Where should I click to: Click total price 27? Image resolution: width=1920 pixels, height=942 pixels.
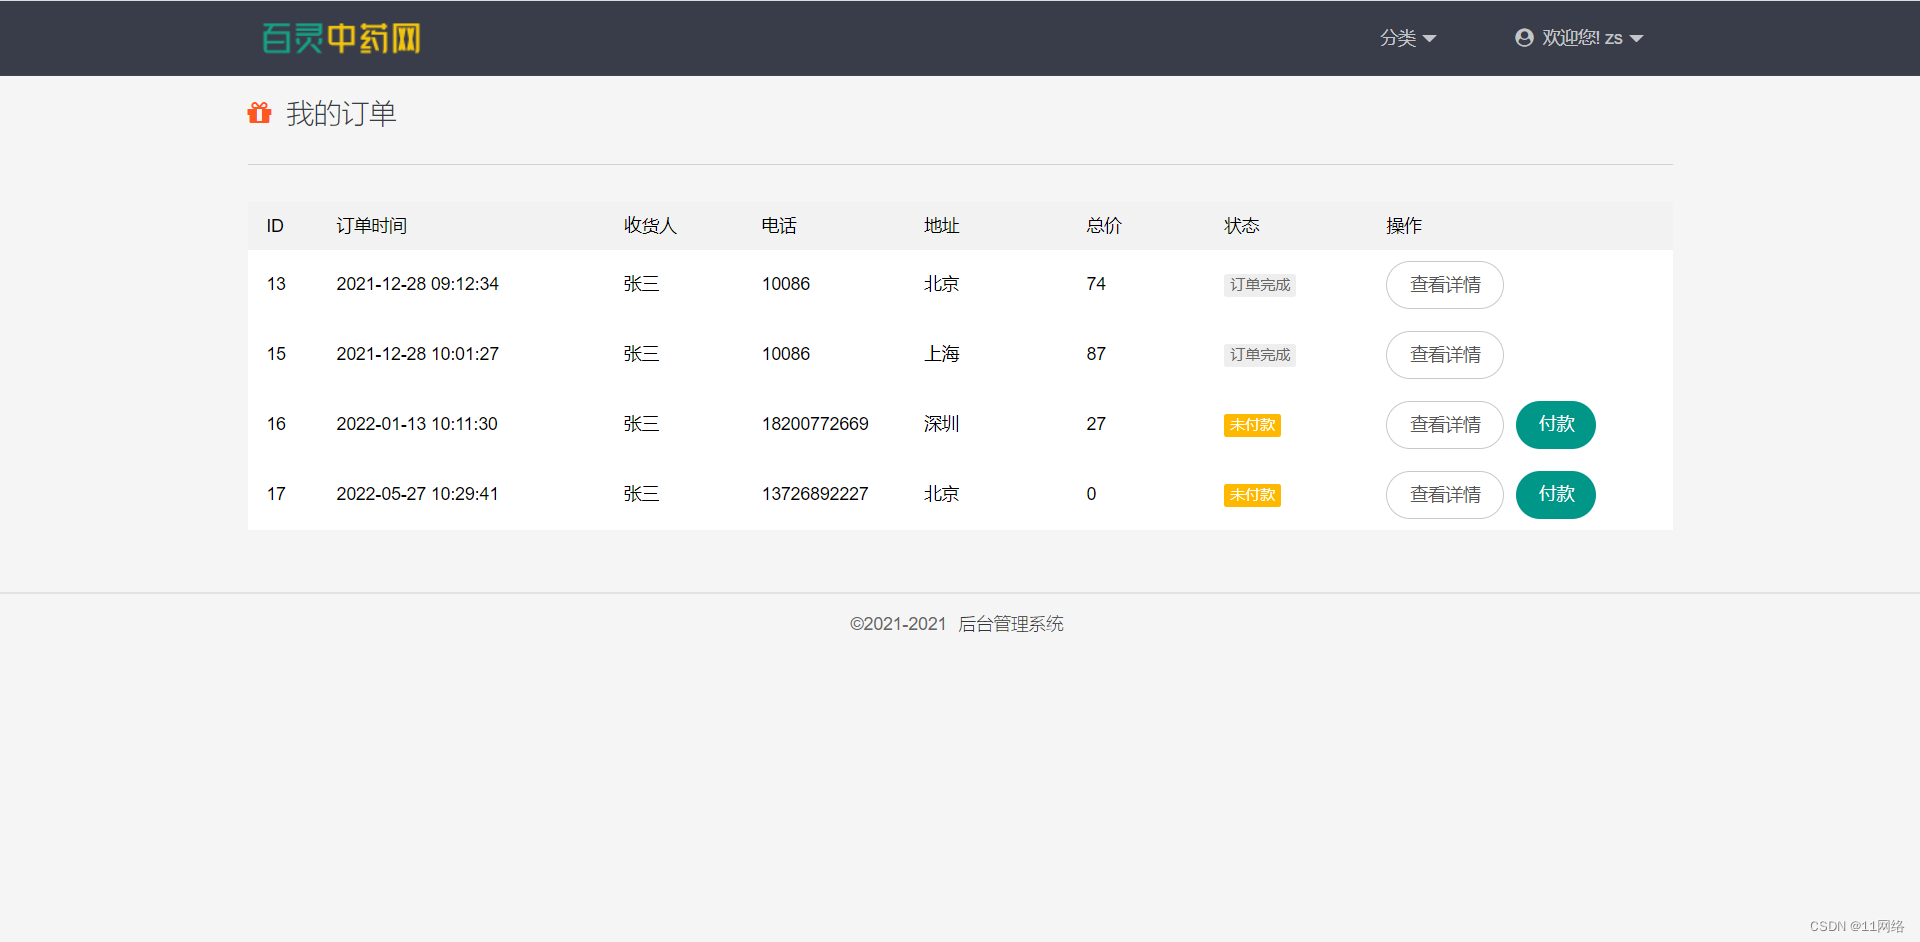coord(1096,424)
